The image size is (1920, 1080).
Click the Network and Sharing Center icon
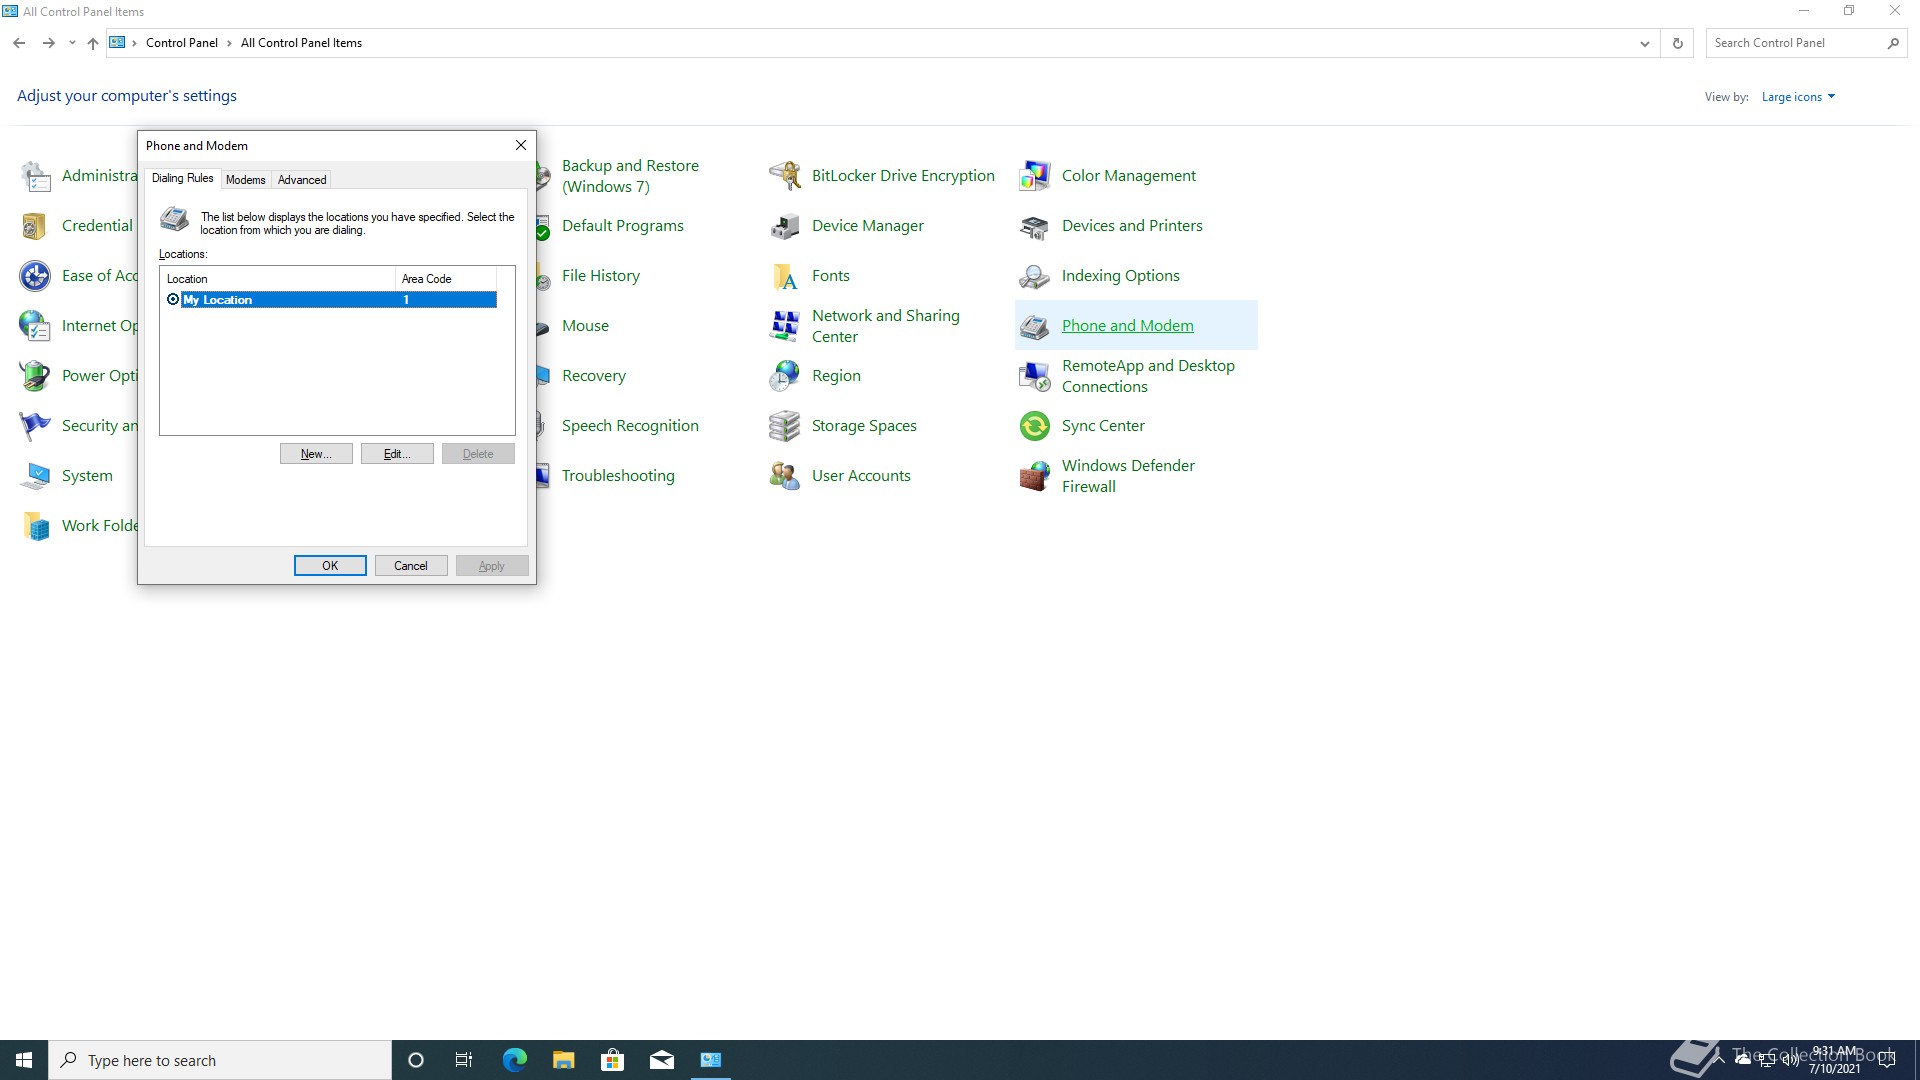(785, 326)
